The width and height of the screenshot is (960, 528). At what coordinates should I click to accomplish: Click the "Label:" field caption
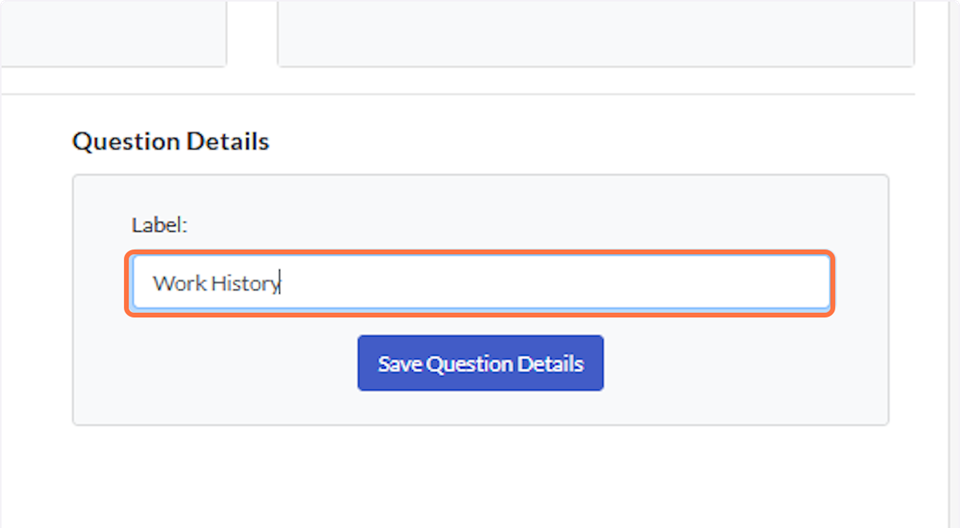click(159, 226)
